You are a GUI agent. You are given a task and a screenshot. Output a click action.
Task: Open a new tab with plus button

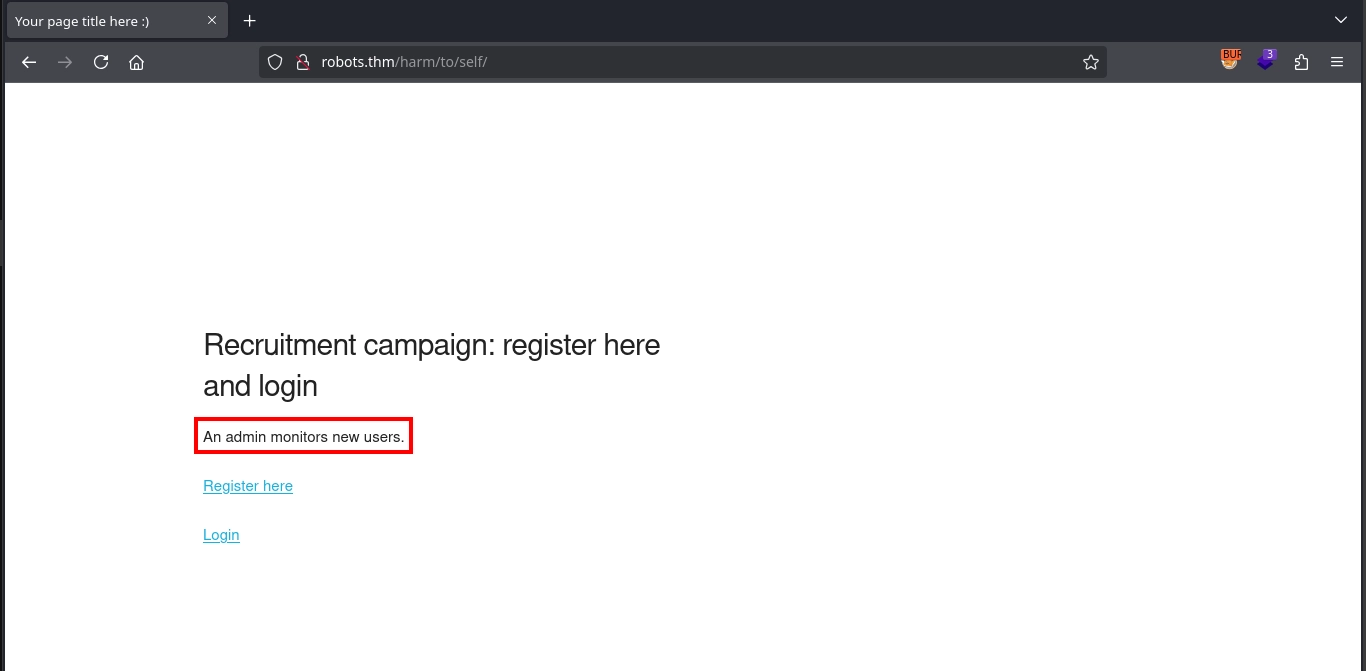250,21
